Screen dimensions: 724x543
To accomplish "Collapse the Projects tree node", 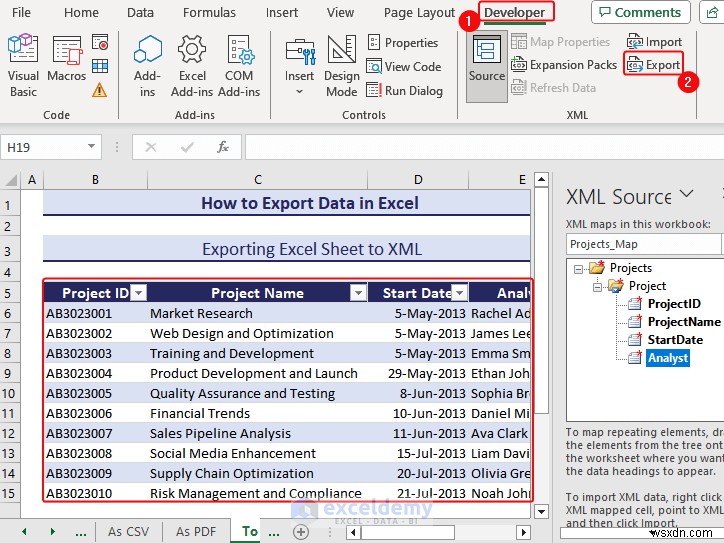I will tap(578, 268).
